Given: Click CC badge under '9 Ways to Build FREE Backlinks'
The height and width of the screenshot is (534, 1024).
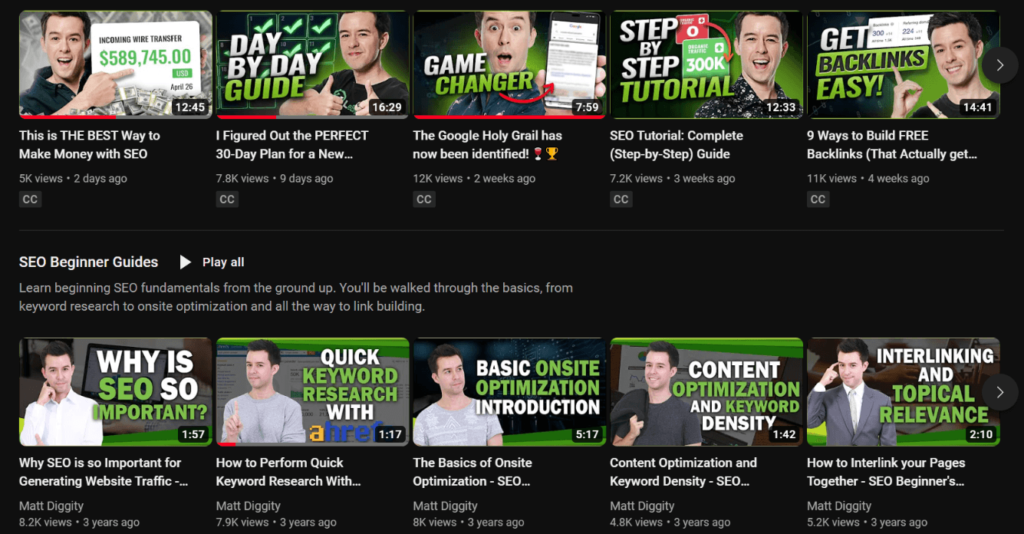Looking at the screenshot, I should (x=818, y=199).
